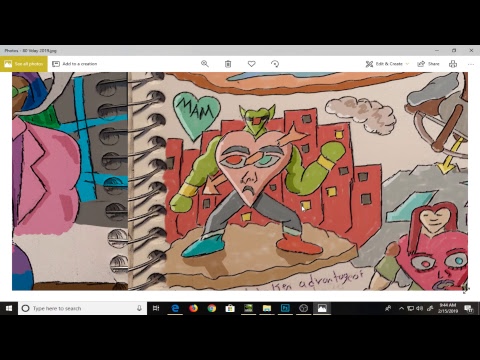
Task: Mark the photo as favorite with heart icon
Action: click(252, 64)
